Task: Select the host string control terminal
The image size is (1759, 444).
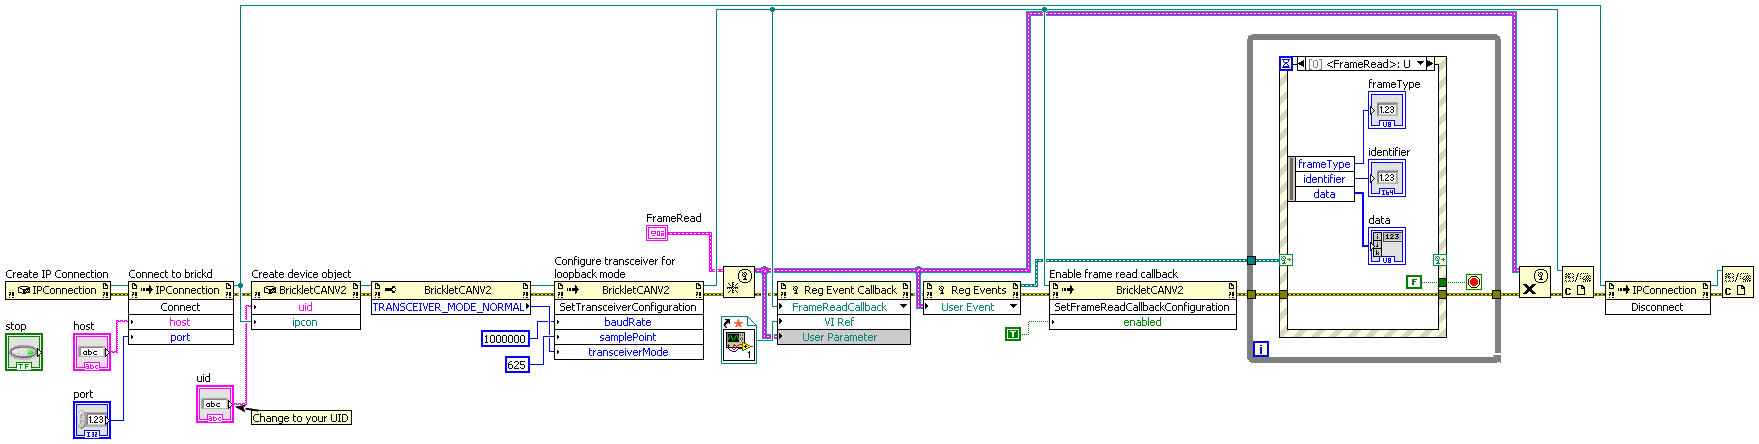Action: click(x=92, y=352)
